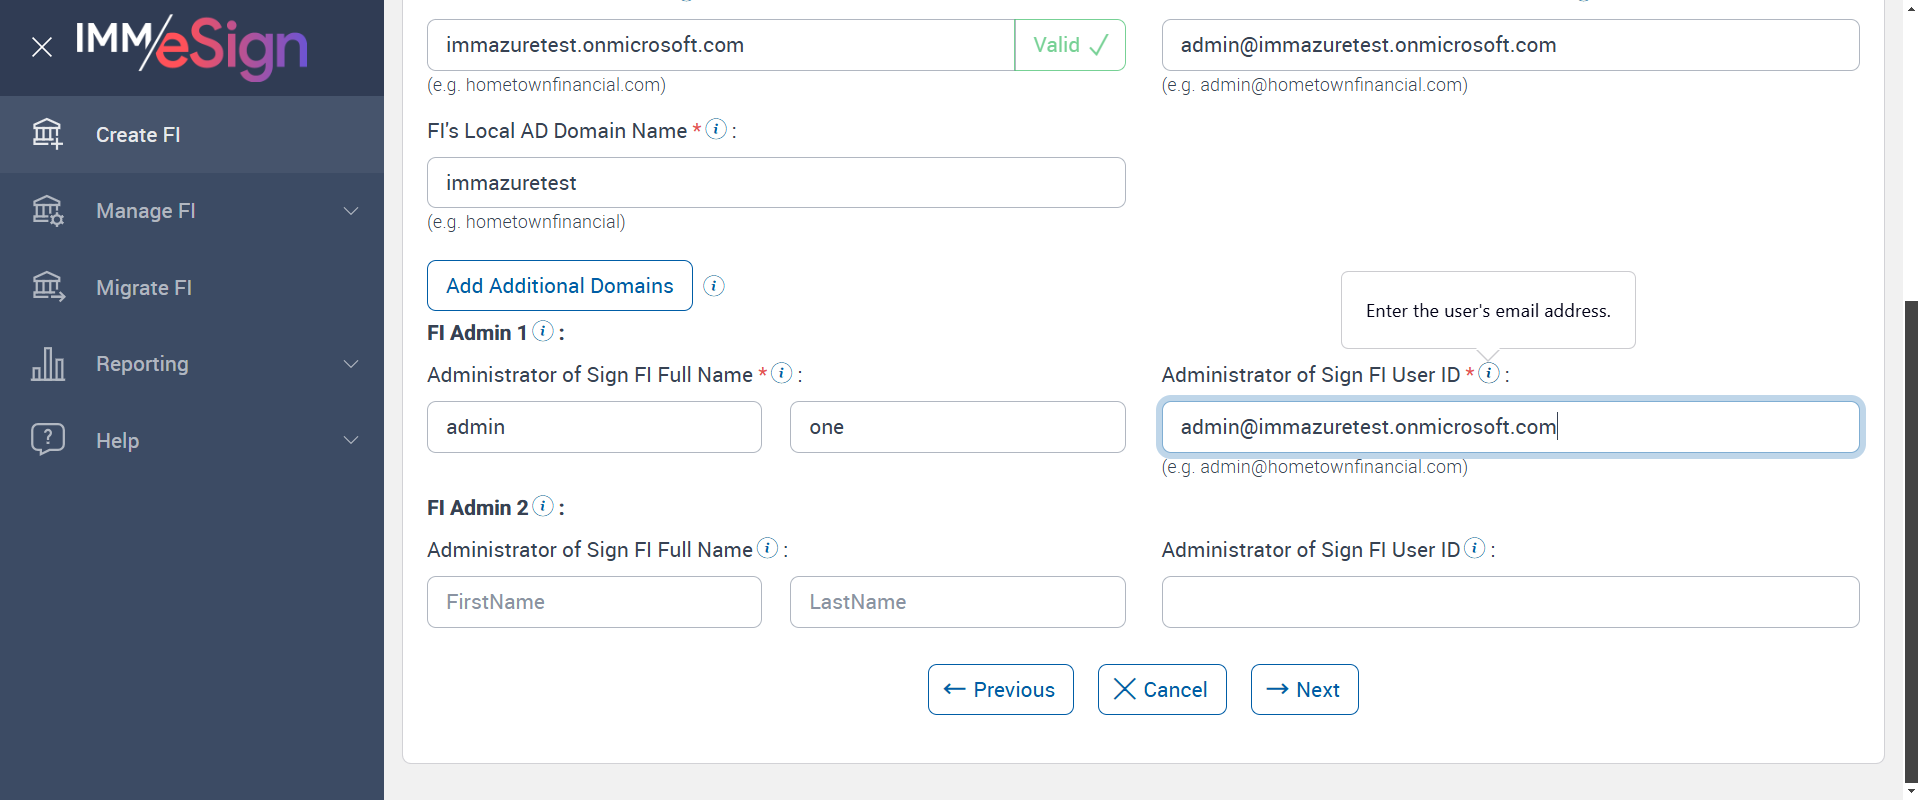Click info icon beside Local AD Domain Name

pos(716,129)
